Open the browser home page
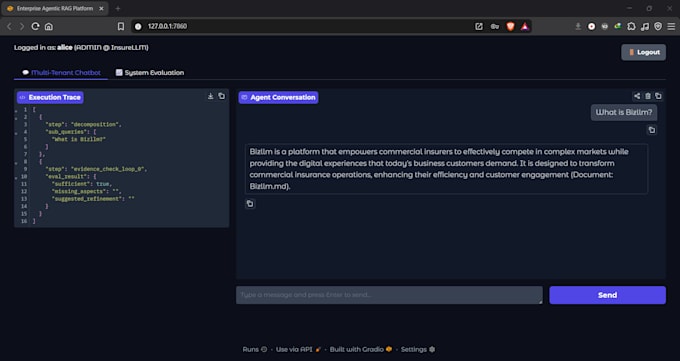The height and width of the screenshot is (361, 680). click(x=49, y=26)
